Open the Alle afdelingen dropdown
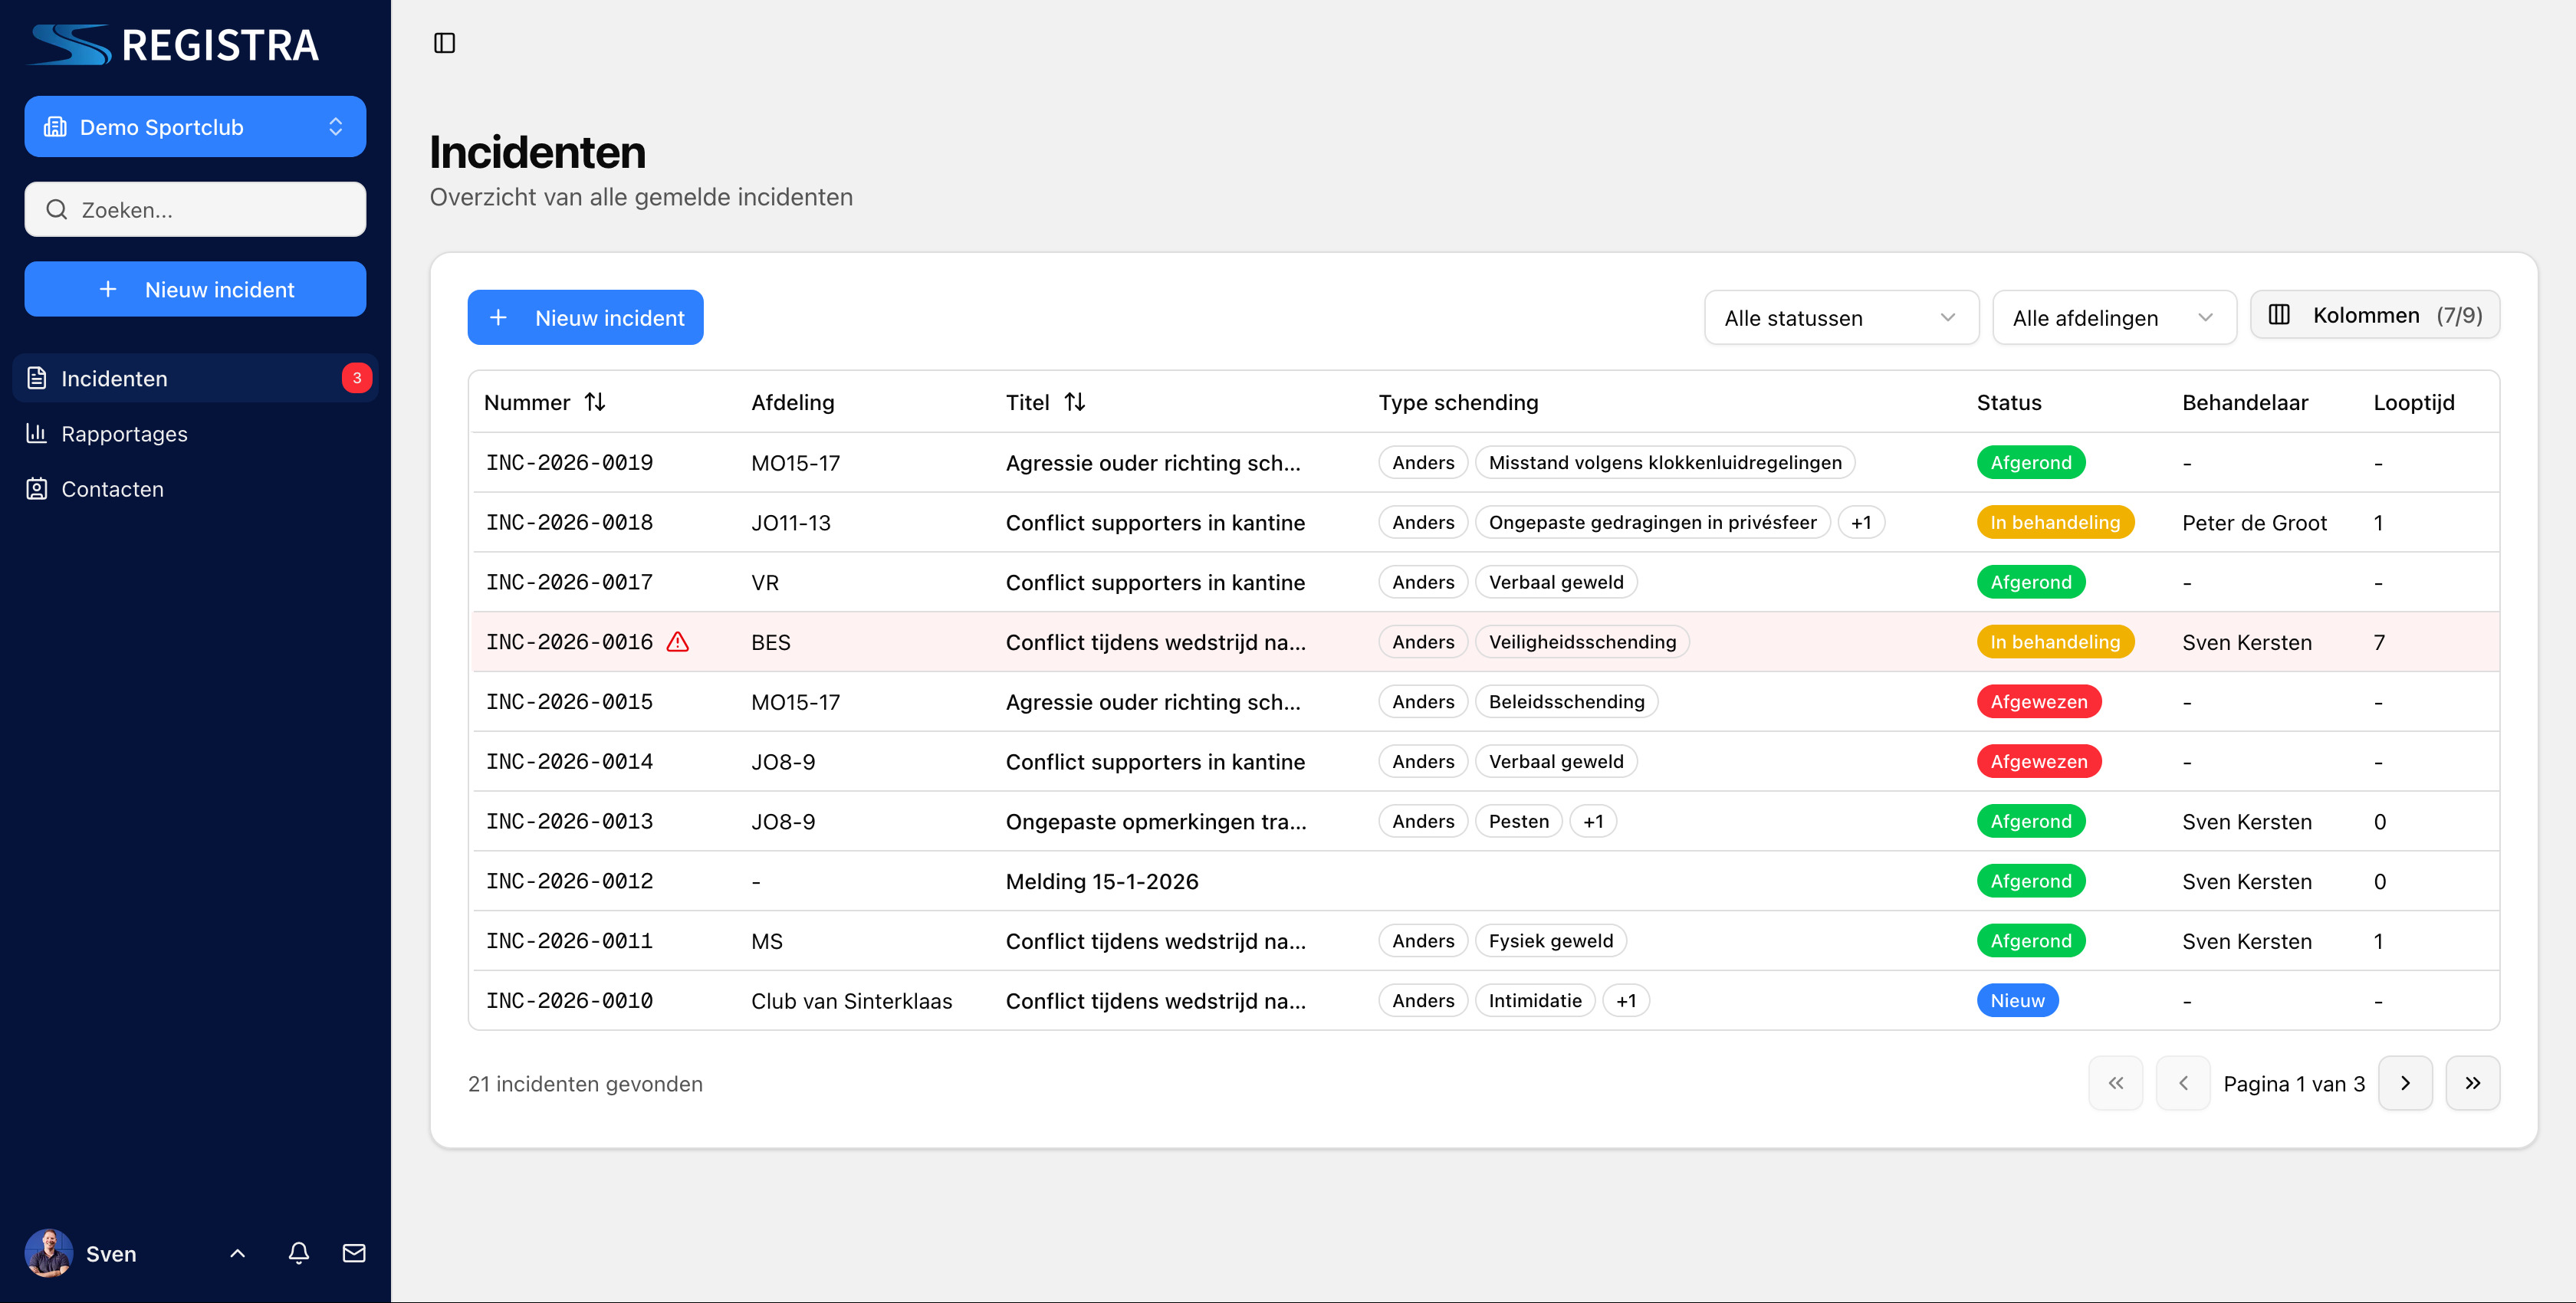2576x1303 pixels. tap(2113, 317)
